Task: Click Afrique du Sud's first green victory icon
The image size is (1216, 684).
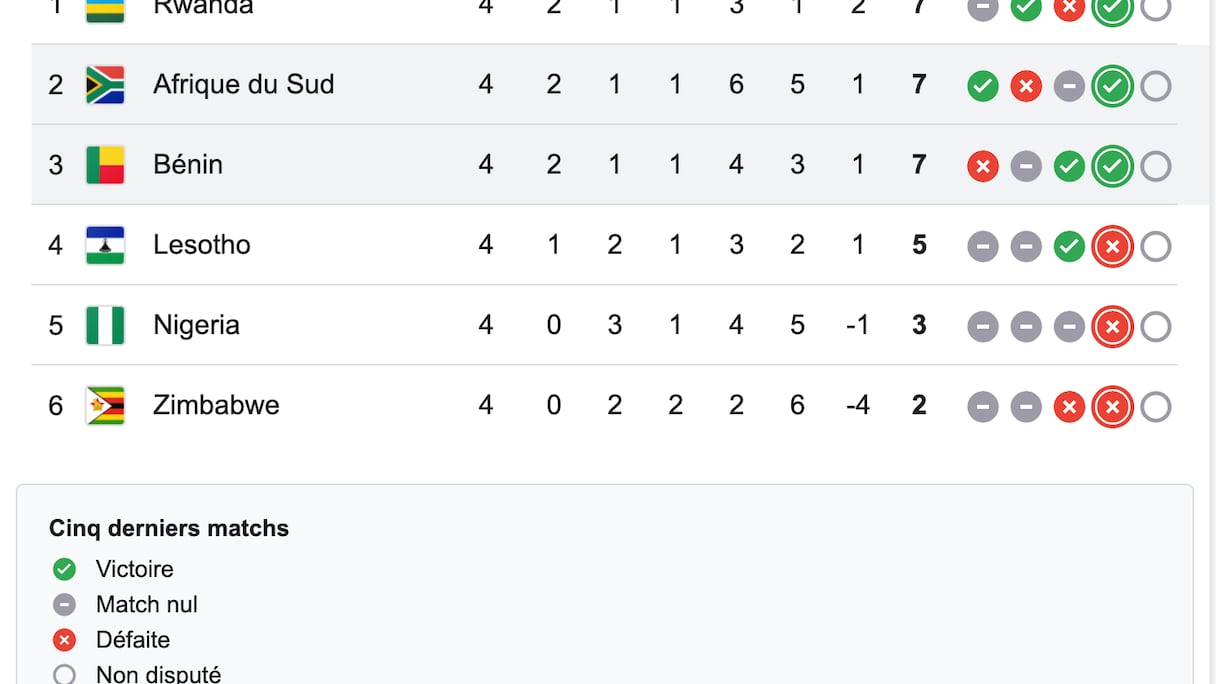Action: coord(983,86)
